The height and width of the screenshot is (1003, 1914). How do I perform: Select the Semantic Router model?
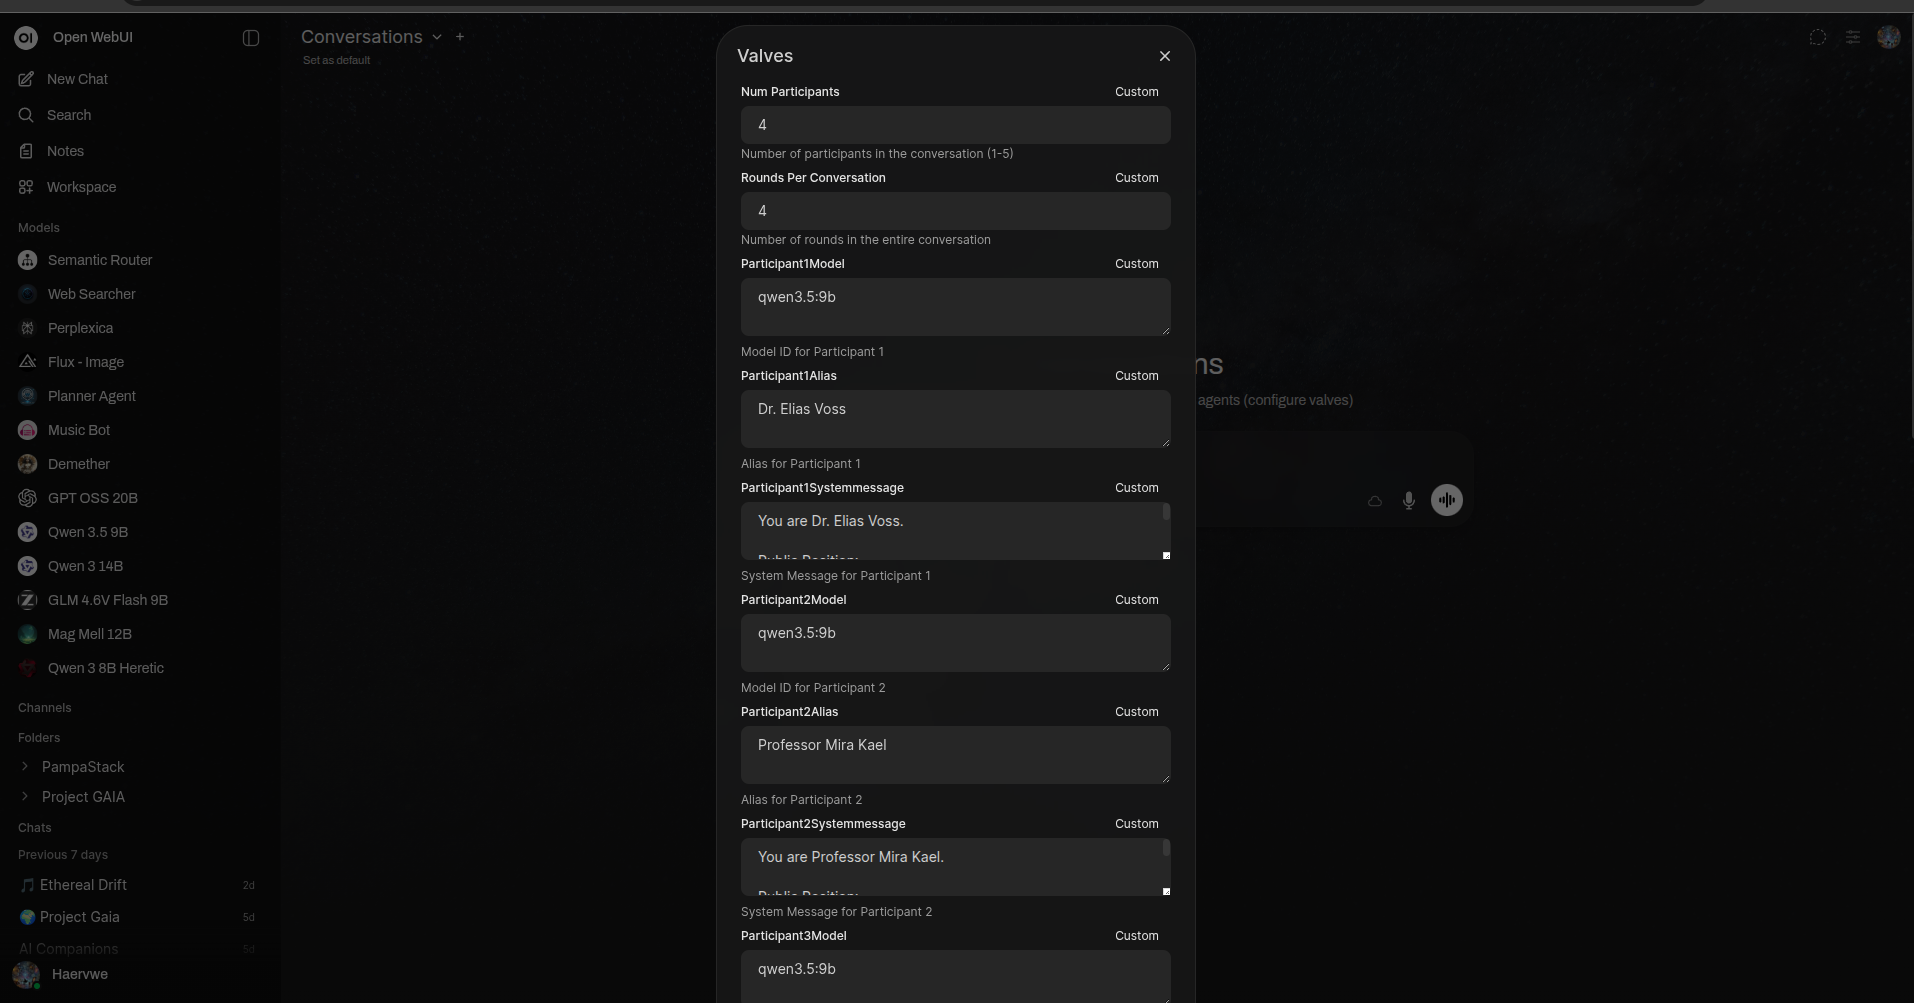[x=99, y=260]
